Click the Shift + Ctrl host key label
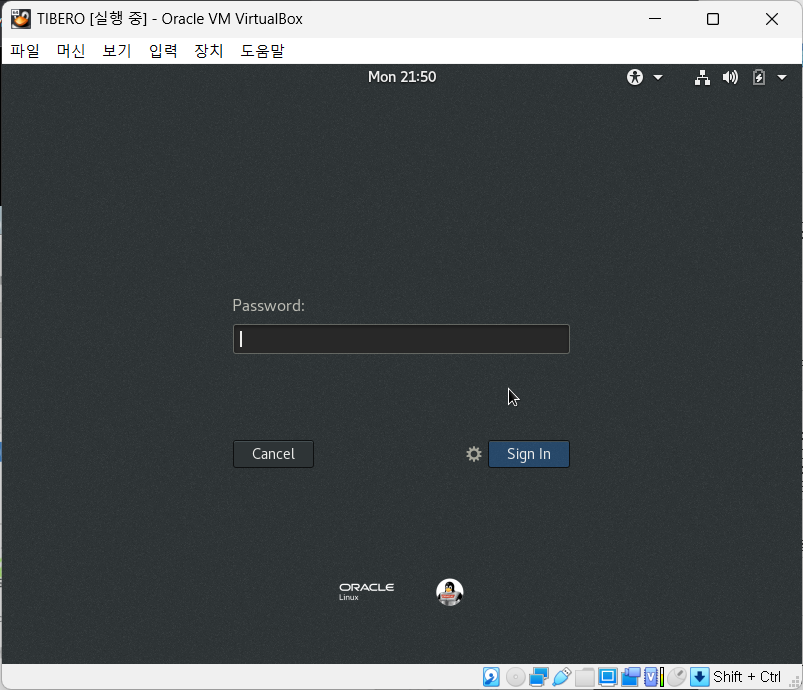Viewport: 803px width, 690px height. pos(747,677)
